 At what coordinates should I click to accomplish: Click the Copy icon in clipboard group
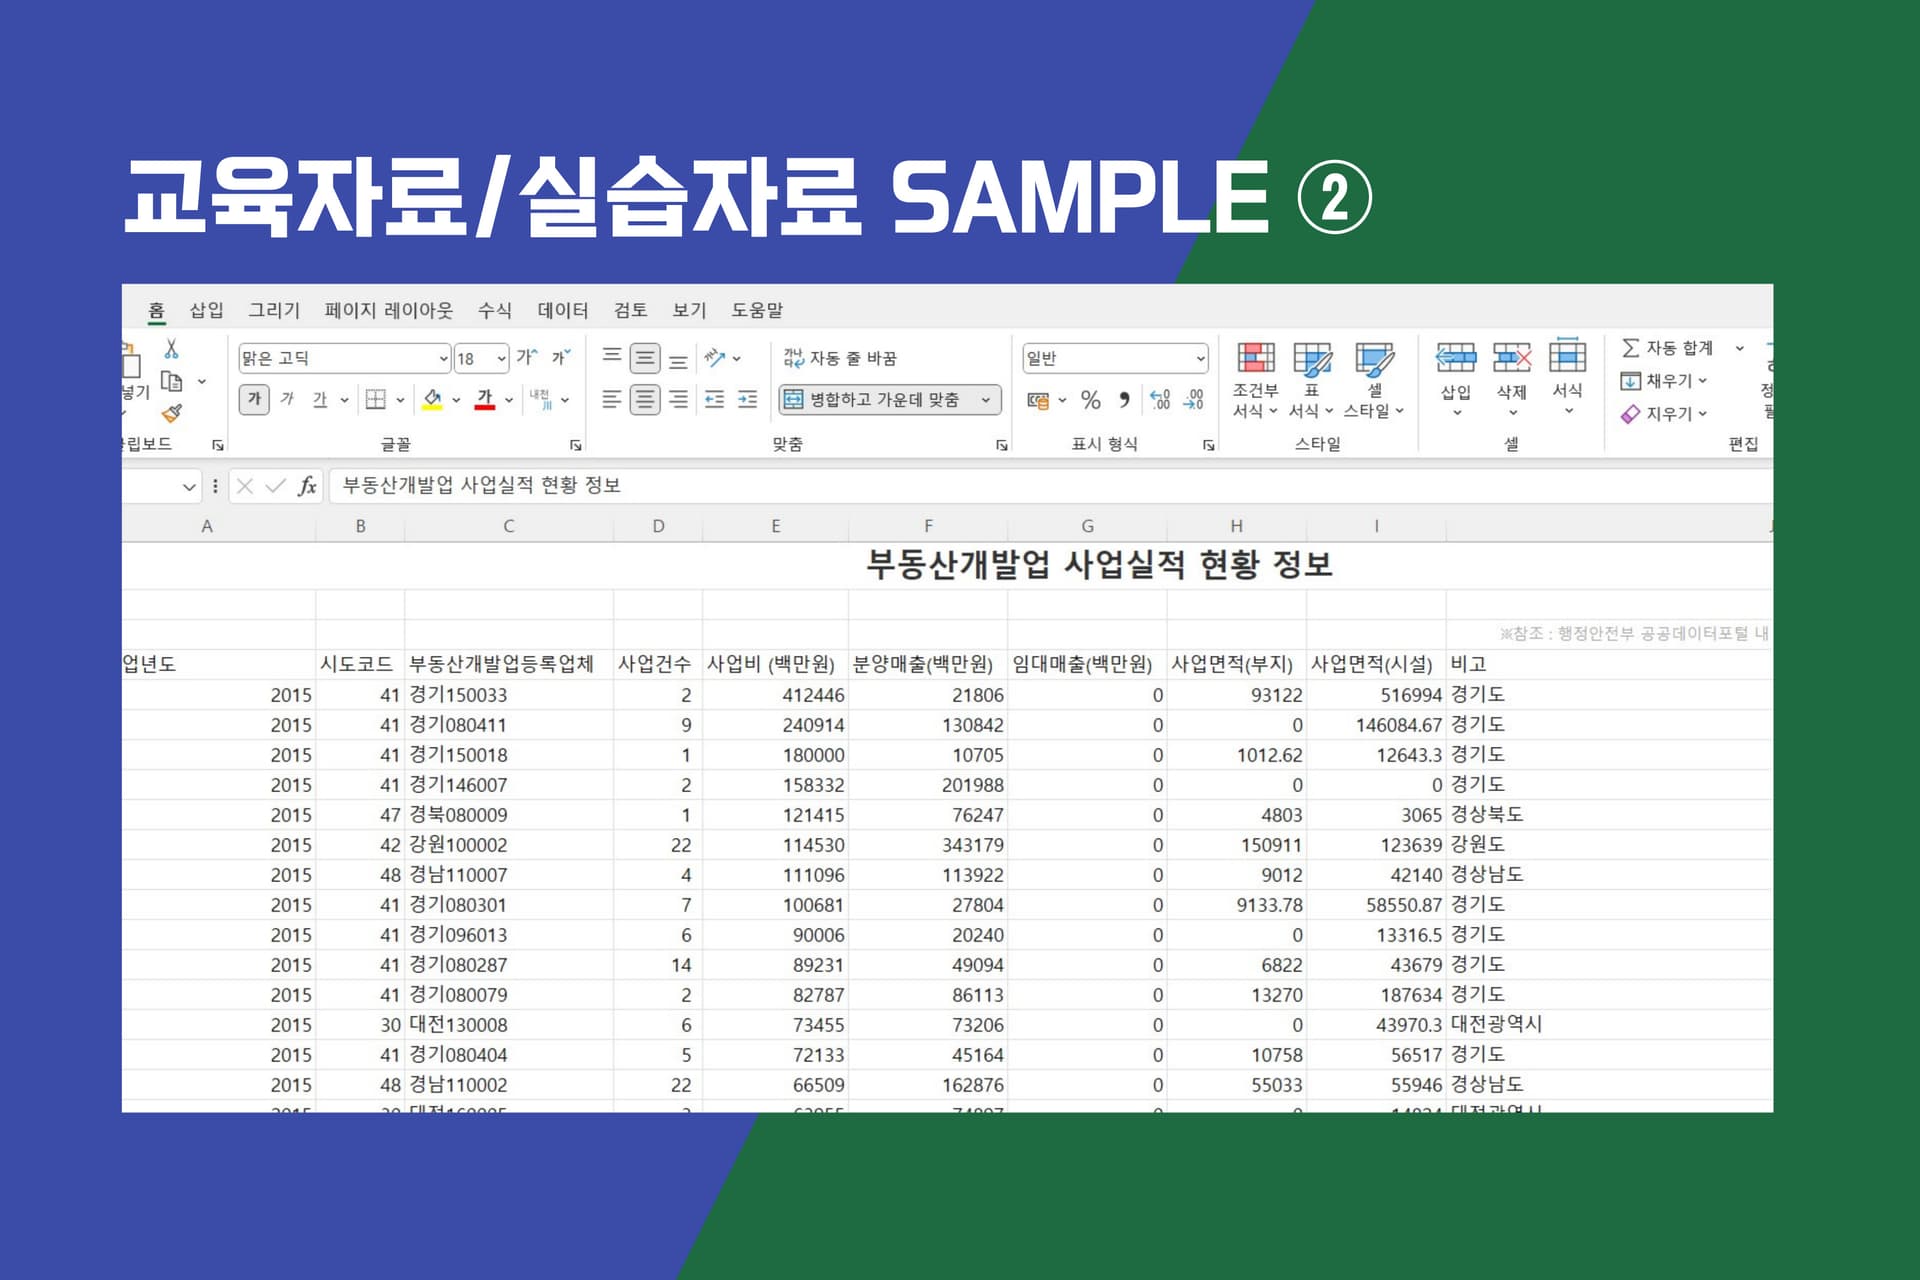(x=172, y=381)
